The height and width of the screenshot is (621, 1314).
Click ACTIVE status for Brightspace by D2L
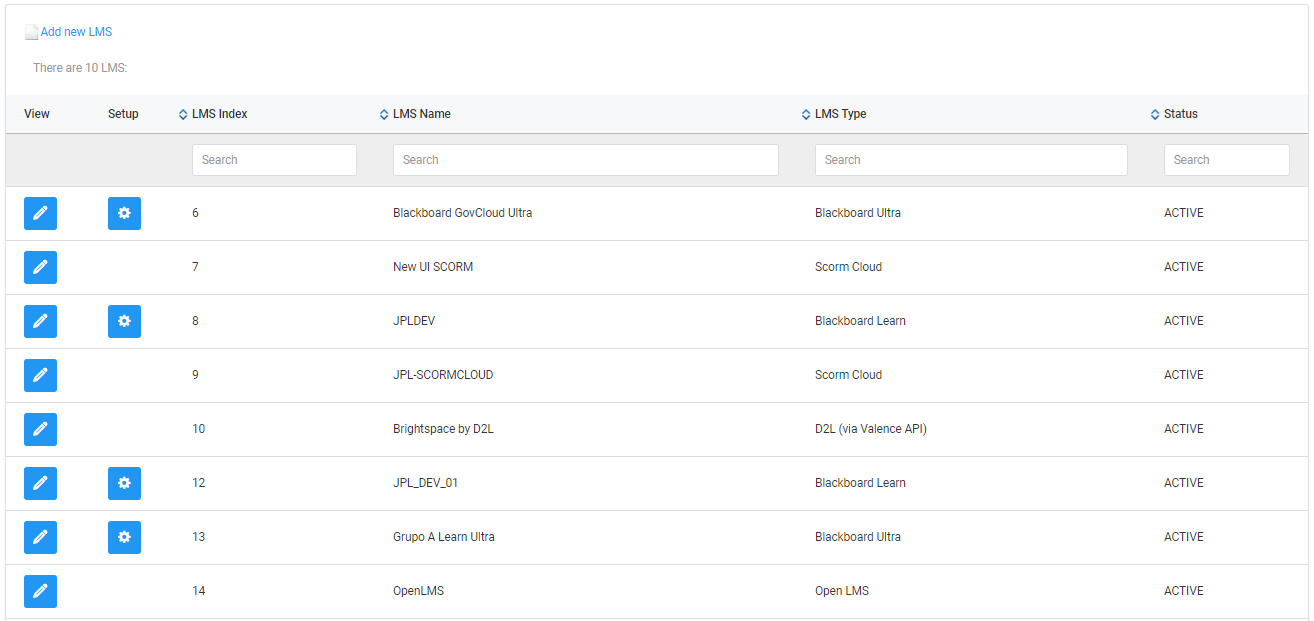point(1184,429)
